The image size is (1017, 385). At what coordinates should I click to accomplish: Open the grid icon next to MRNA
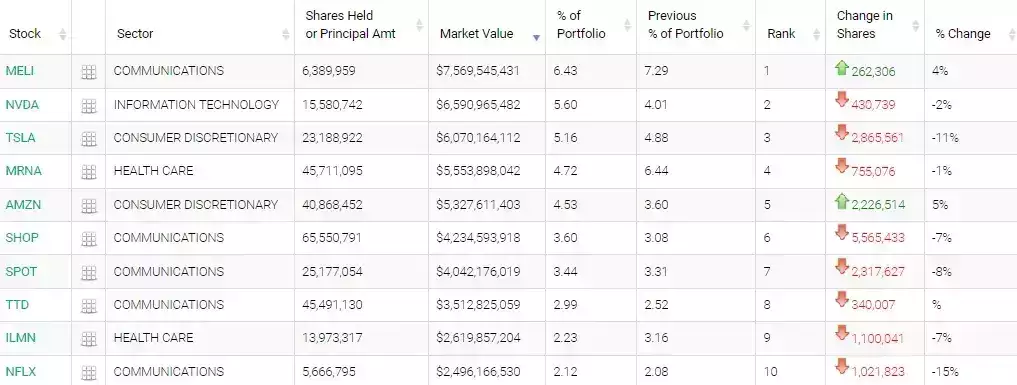coord(89,172)
